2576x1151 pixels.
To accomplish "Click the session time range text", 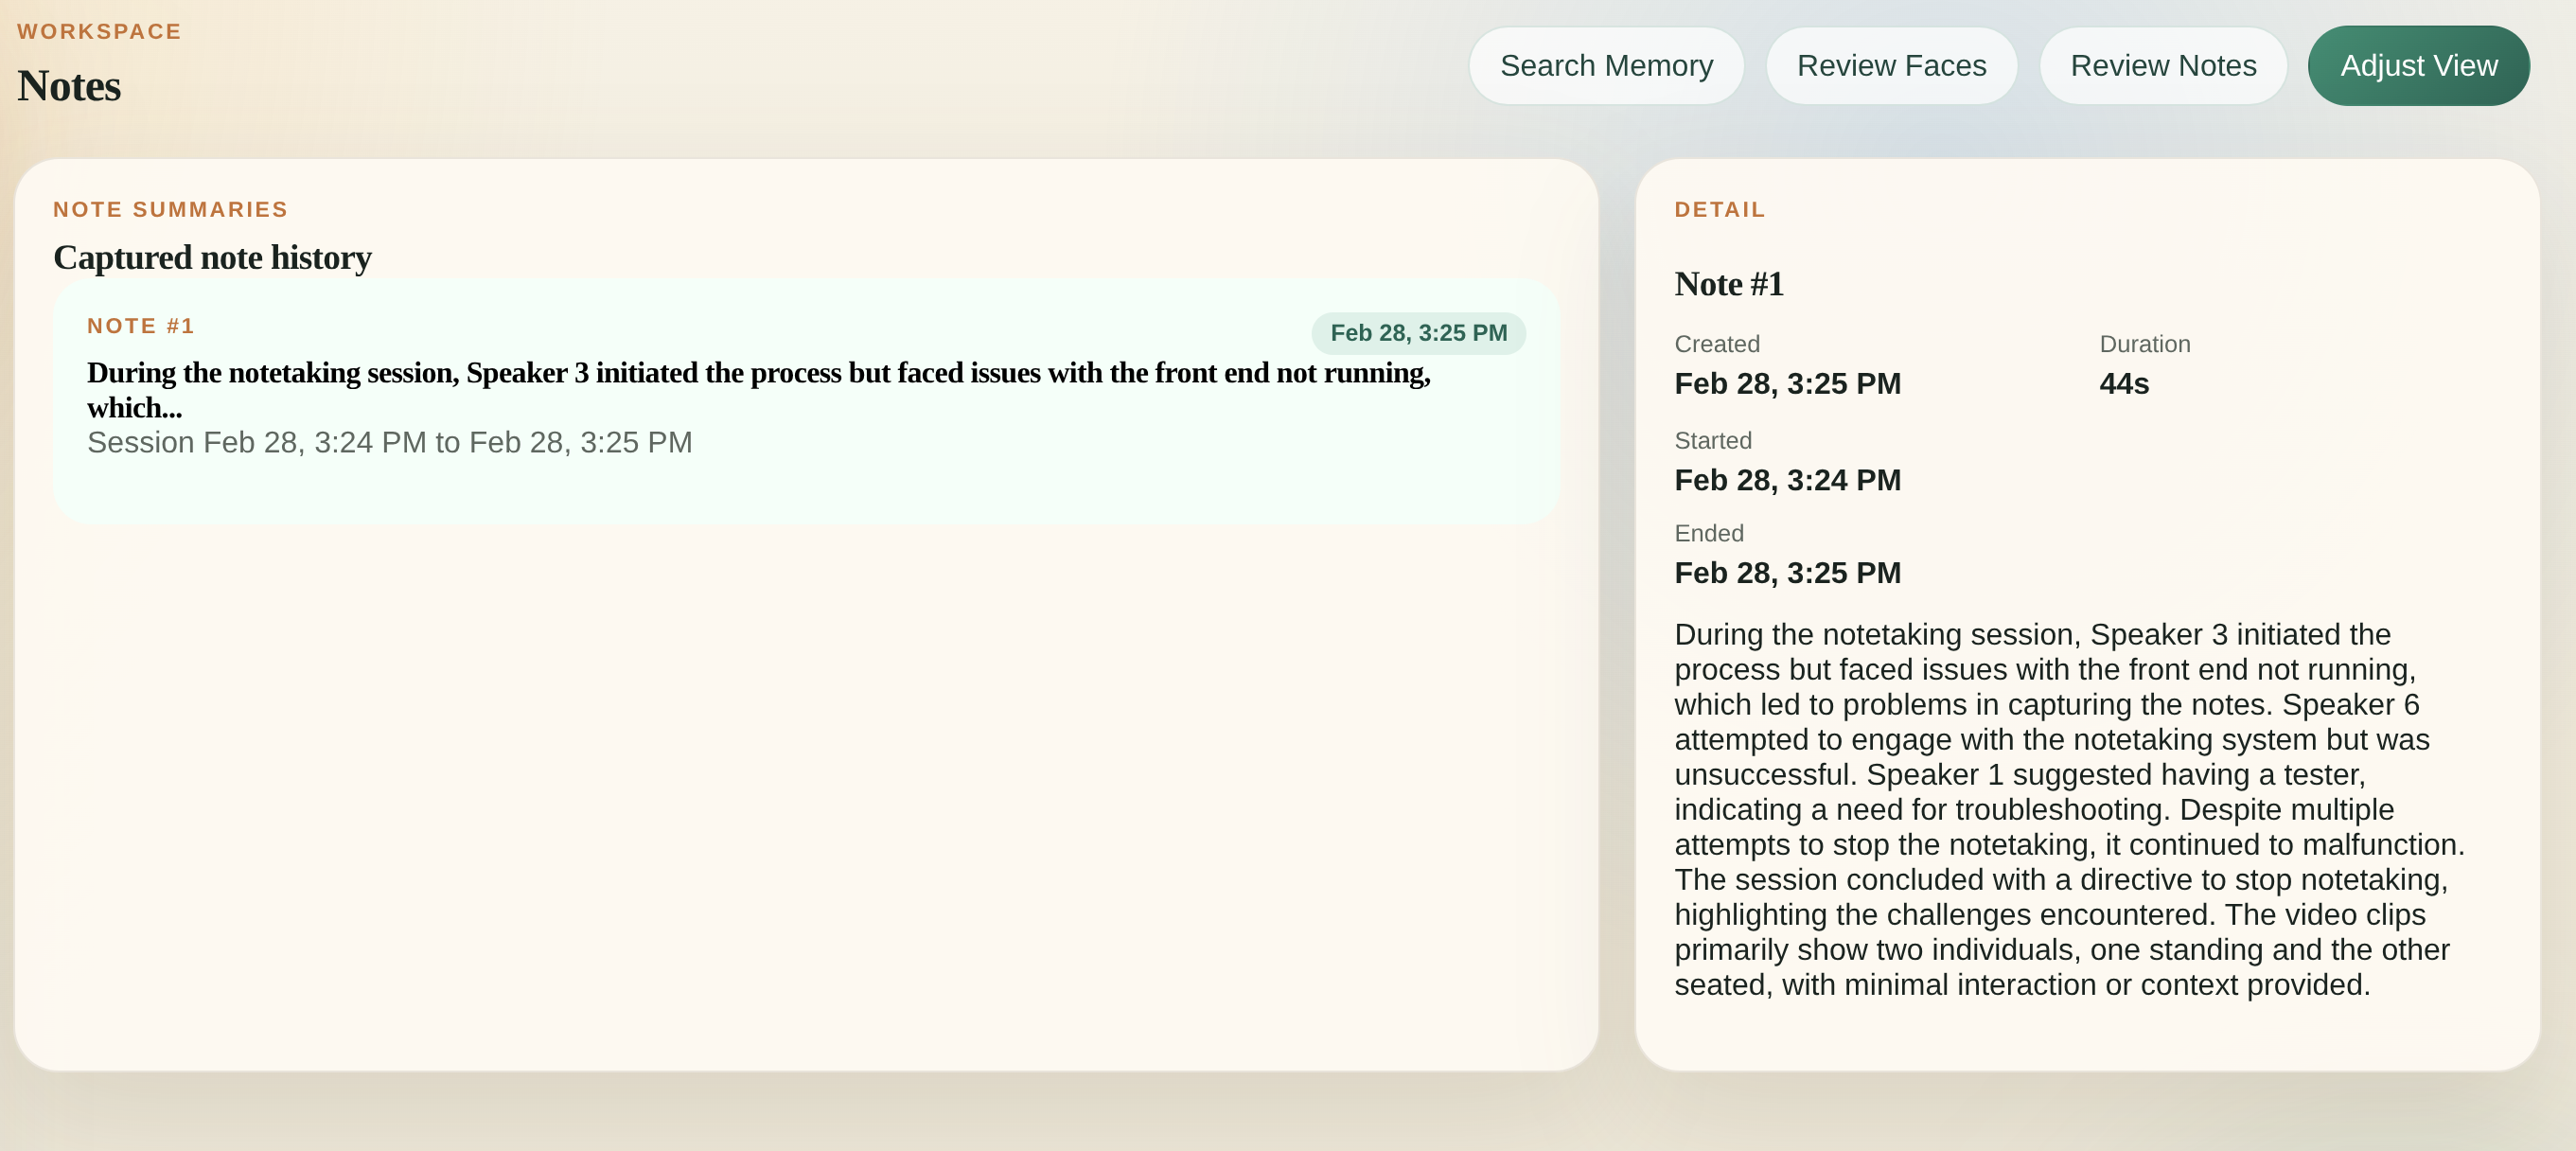I will 389,442.
